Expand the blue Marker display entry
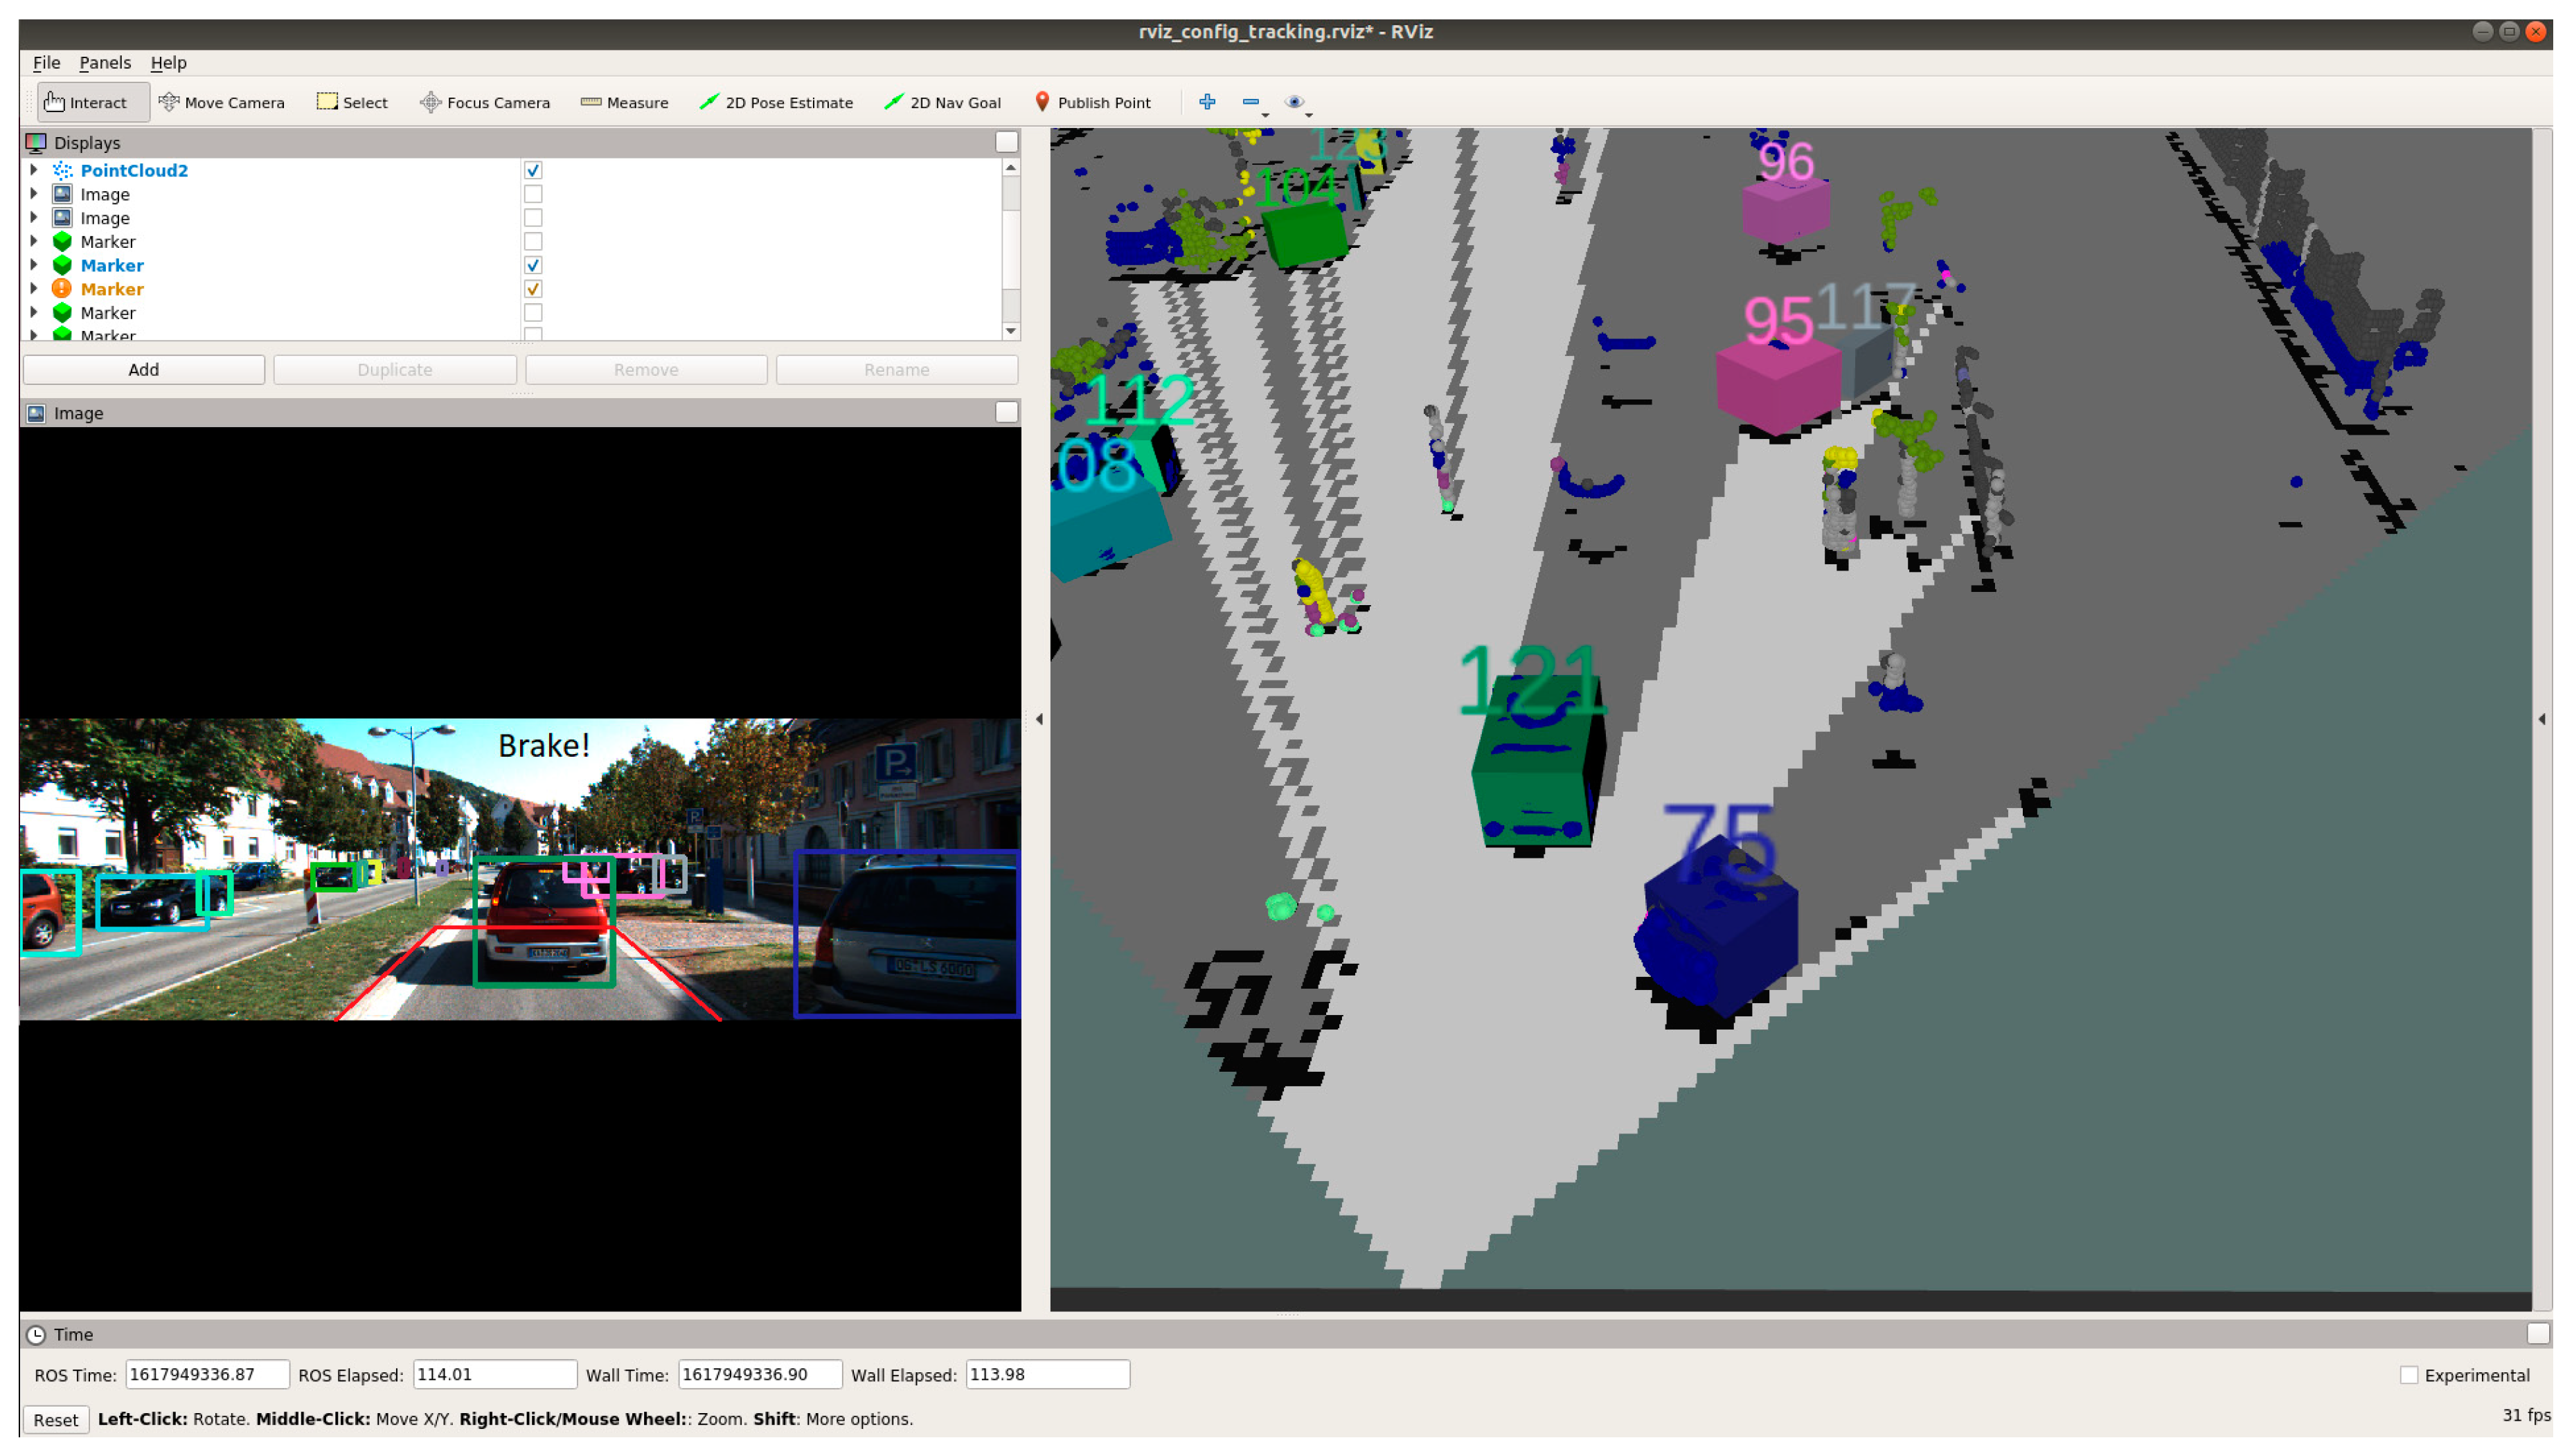The image size is (2574, 1456). pyautogui.click(x=34, y=265)
